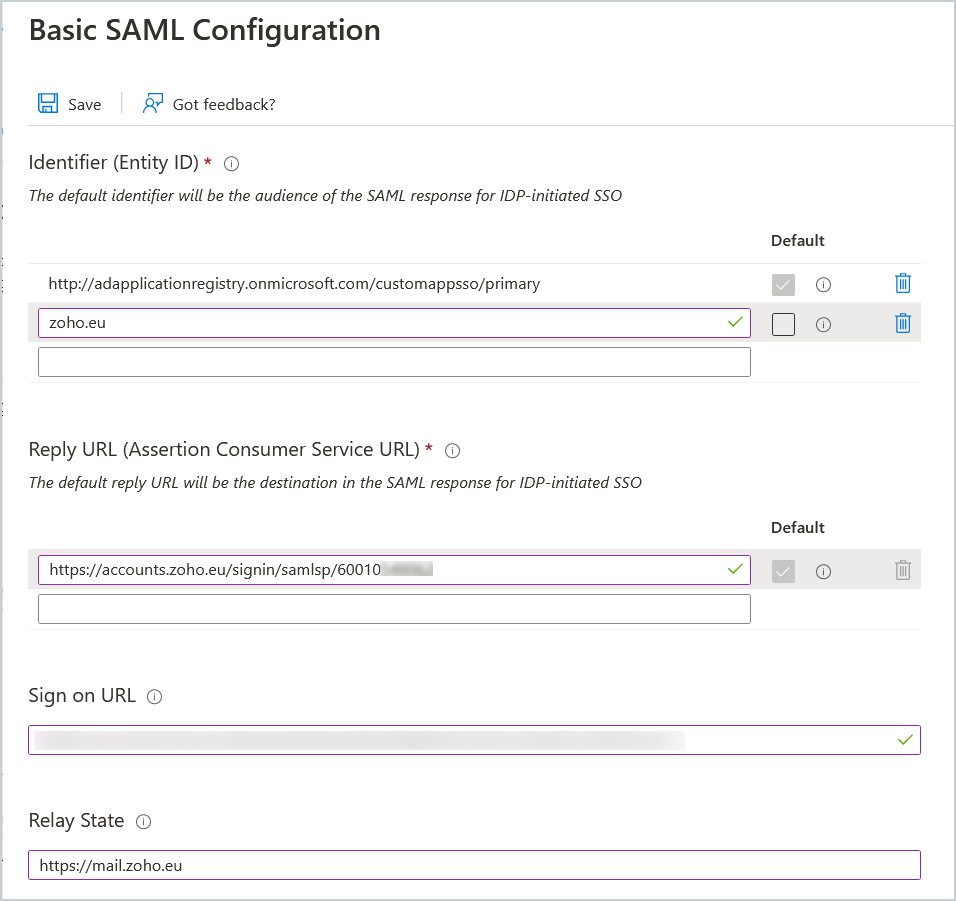Viewport: 956px width, 901px height.
Task: Toggle default checkbox for accounts.zoho.eu reply URL
Action: 783,571
